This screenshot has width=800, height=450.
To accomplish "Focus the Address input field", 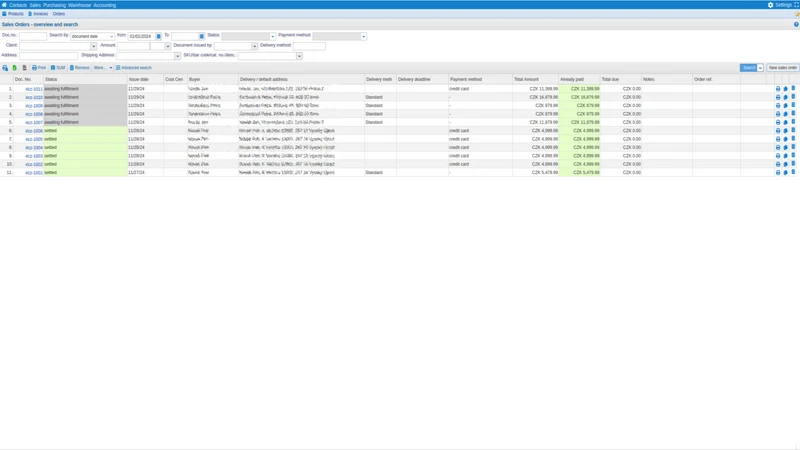I will [x=48, y=56].
